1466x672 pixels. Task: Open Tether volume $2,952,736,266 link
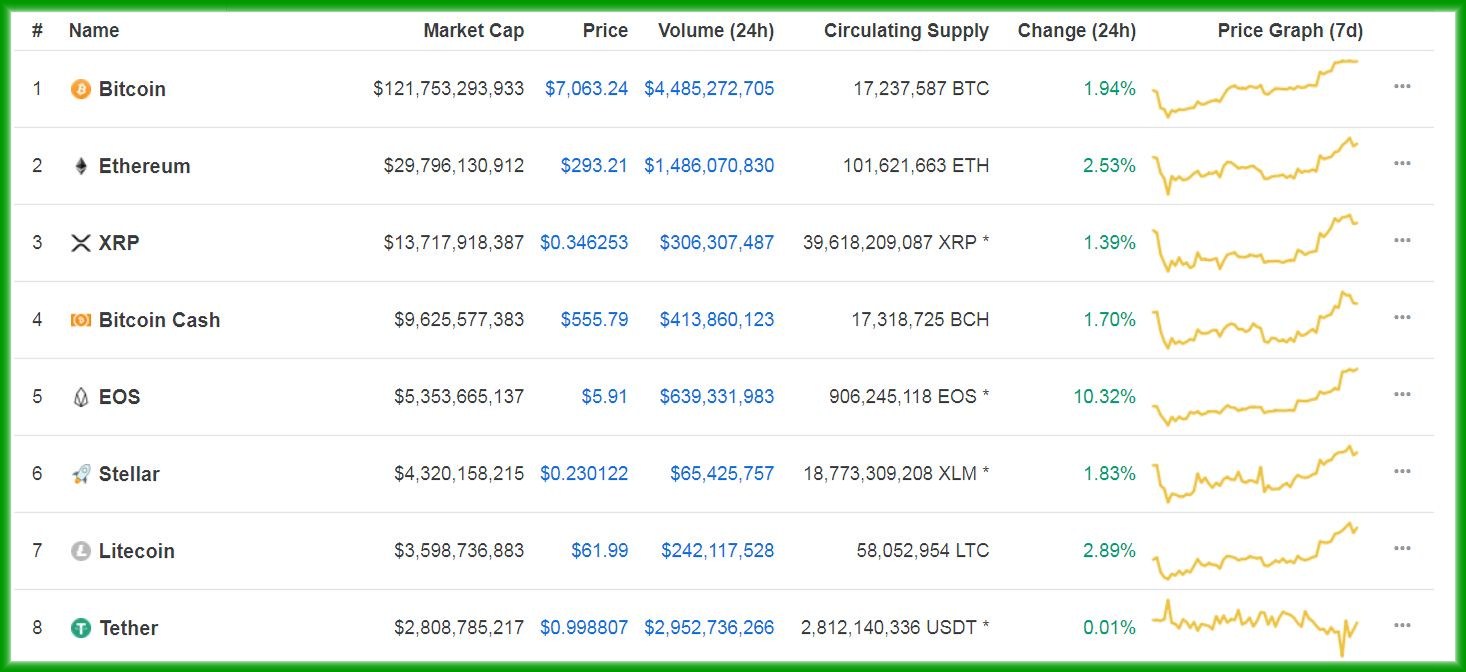708,628
